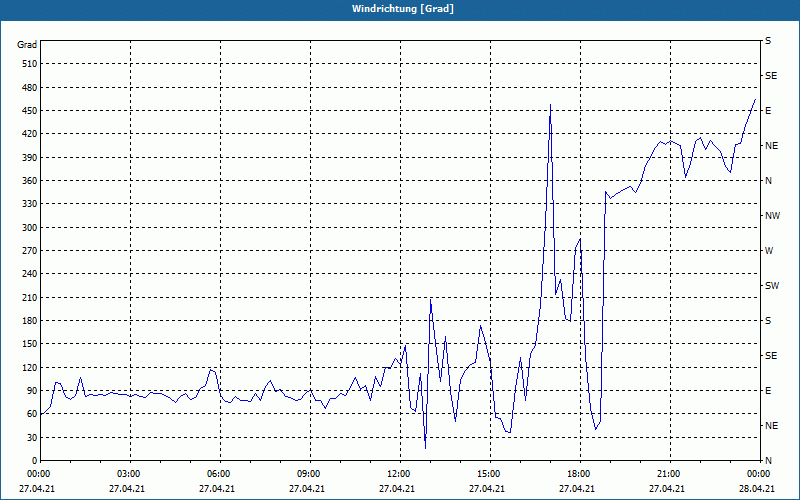Select the 210 degree axis label

coord(30,297)
